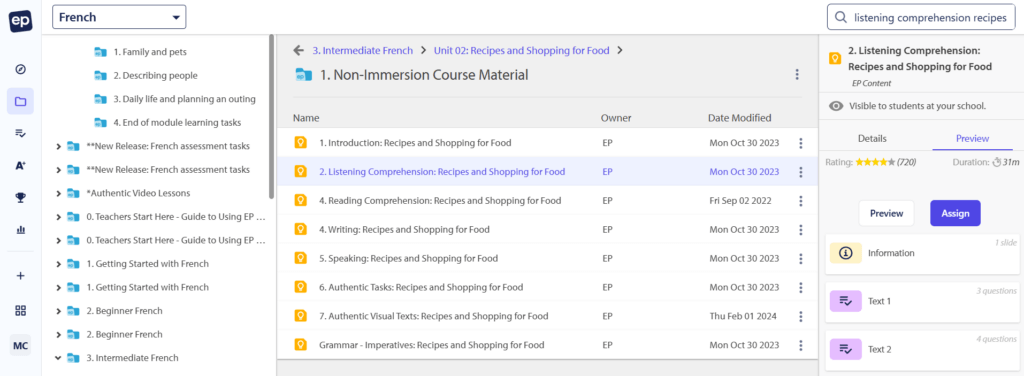Open the grid apps icon in sidebar

click(x=20, y=310)
